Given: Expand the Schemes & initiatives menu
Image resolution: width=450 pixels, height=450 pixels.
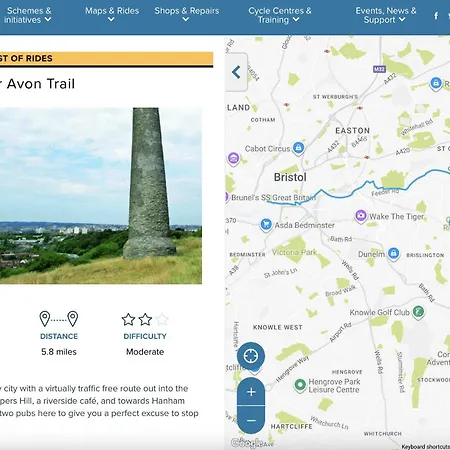Looking at the screenshot, I should [28, 15].
